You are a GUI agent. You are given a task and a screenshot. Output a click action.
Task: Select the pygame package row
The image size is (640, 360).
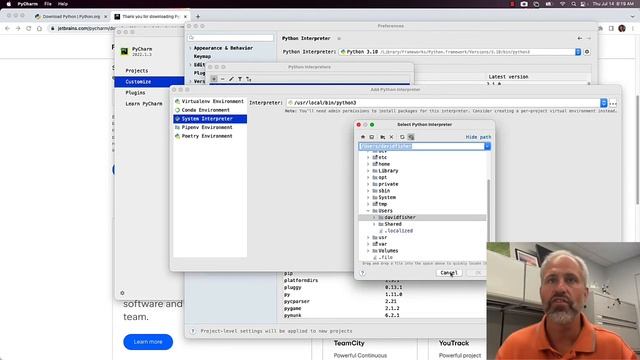tap(384, 309)
